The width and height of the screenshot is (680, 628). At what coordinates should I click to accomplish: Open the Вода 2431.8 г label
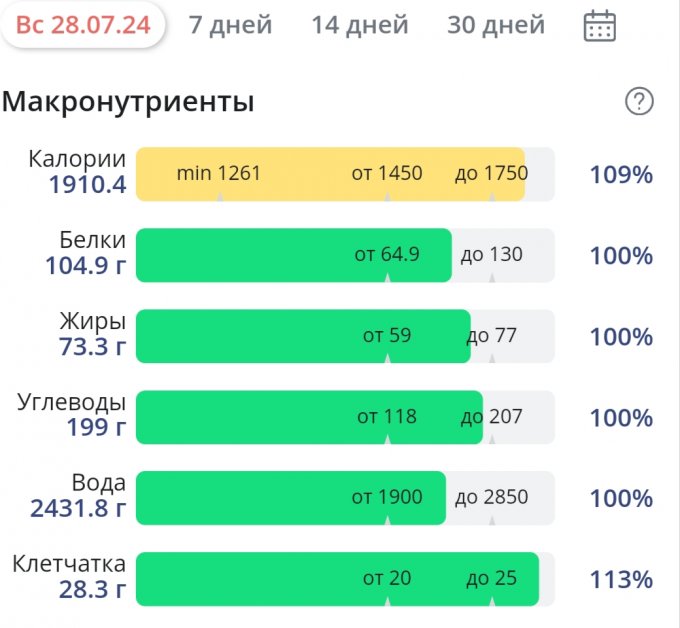[78, 496]
